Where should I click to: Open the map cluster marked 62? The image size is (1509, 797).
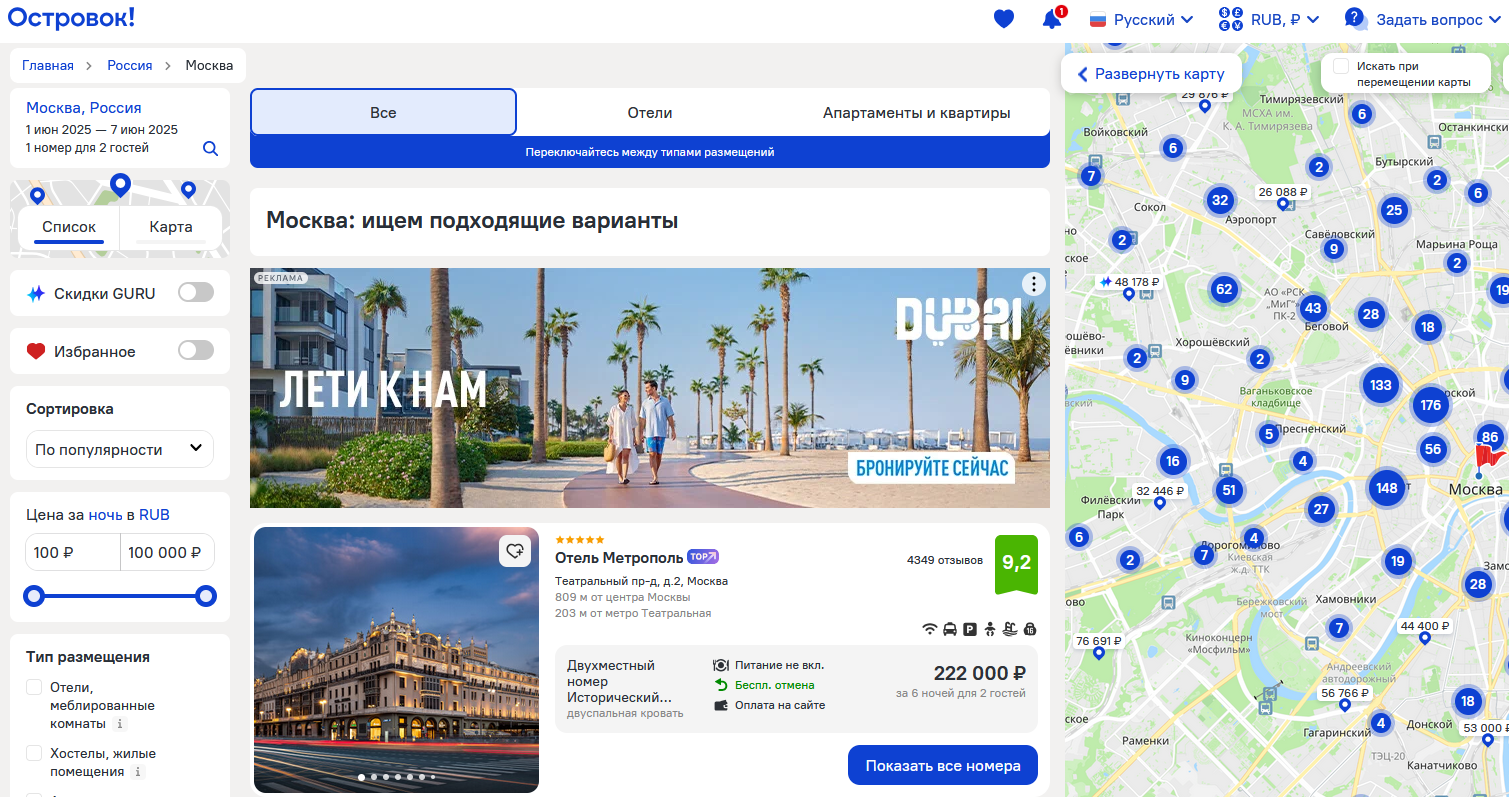tap(1223, 290)
